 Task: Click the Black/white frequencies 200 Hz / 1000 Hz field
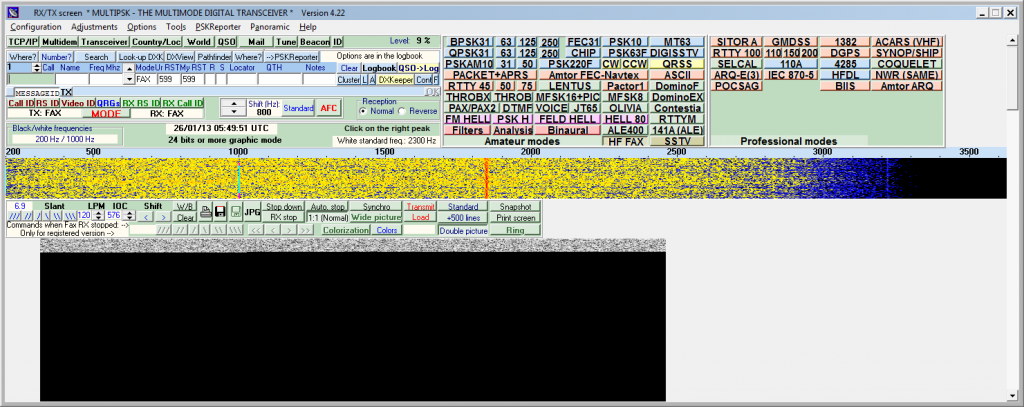point(65,139)
